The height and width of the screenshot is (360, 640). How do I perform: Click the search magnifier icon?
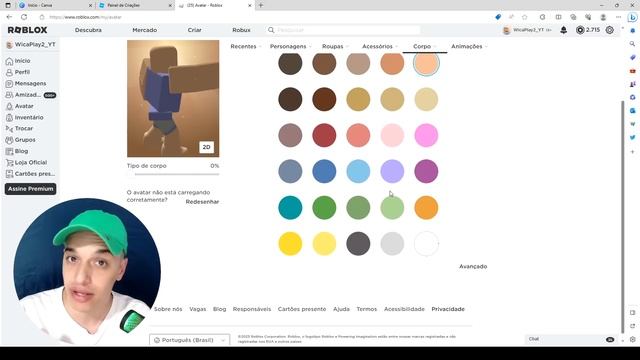coord(271,30)
